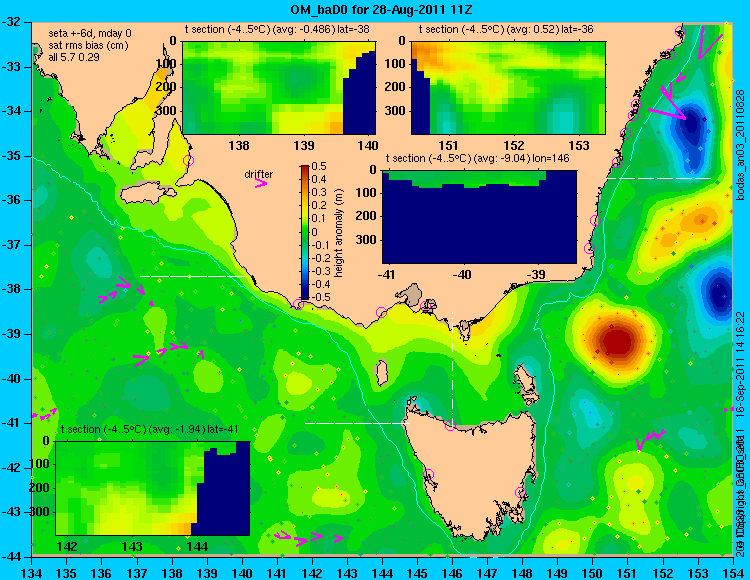Select the 'height anomaly (m)' colorbar label
750x580 pixels.
point(338,235)
